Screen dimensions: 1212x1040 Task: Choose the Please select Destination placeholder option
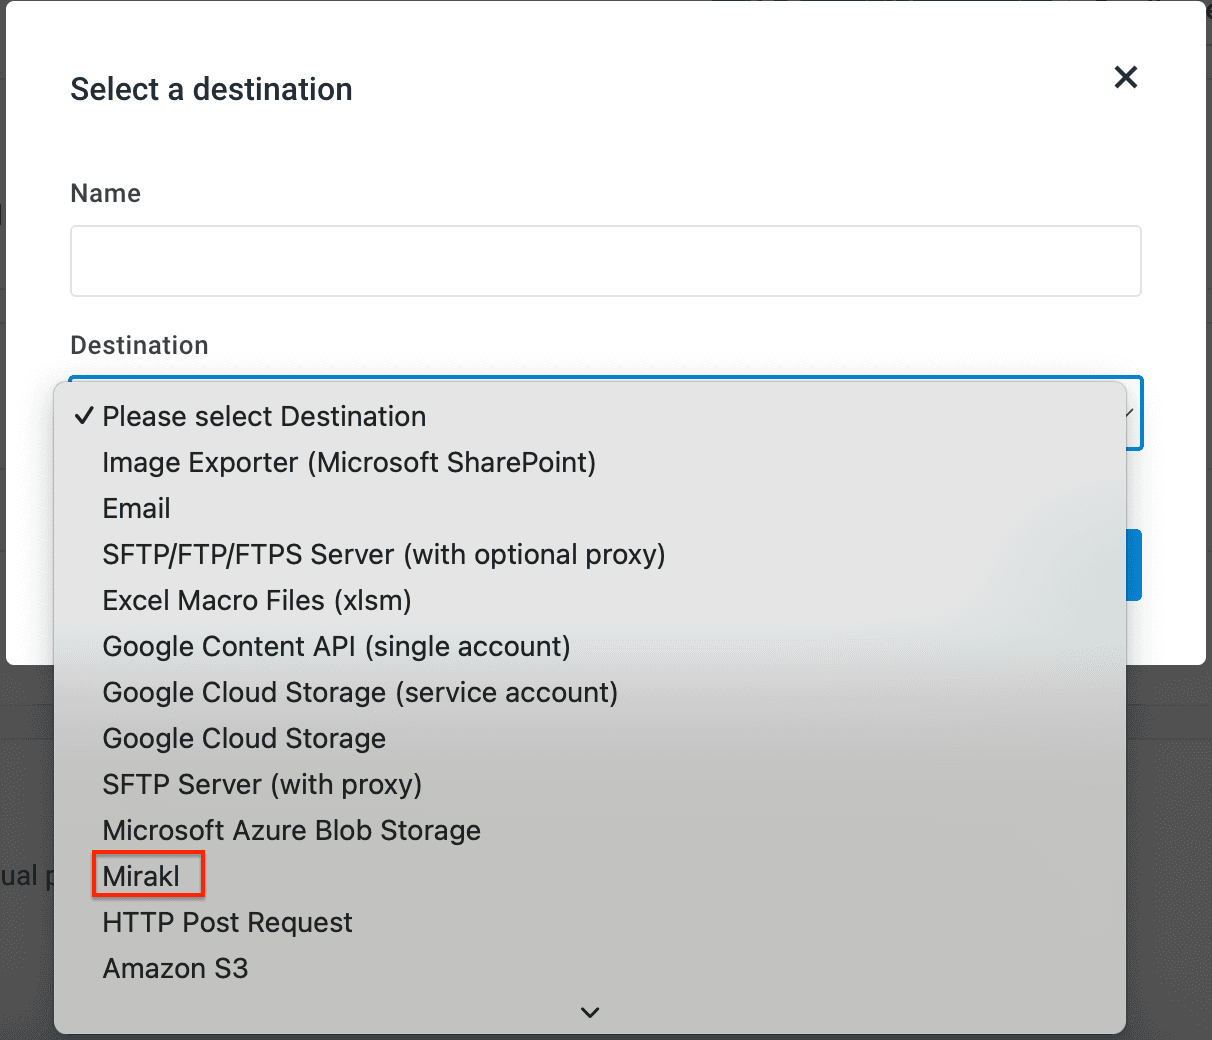click(x=264, y=416)
